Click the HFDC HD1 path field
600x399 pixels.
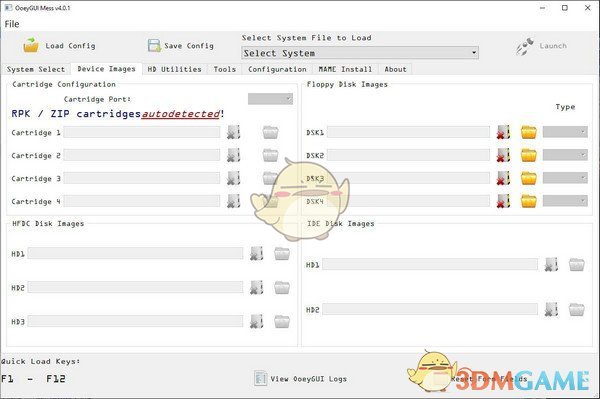click(135, 253)
